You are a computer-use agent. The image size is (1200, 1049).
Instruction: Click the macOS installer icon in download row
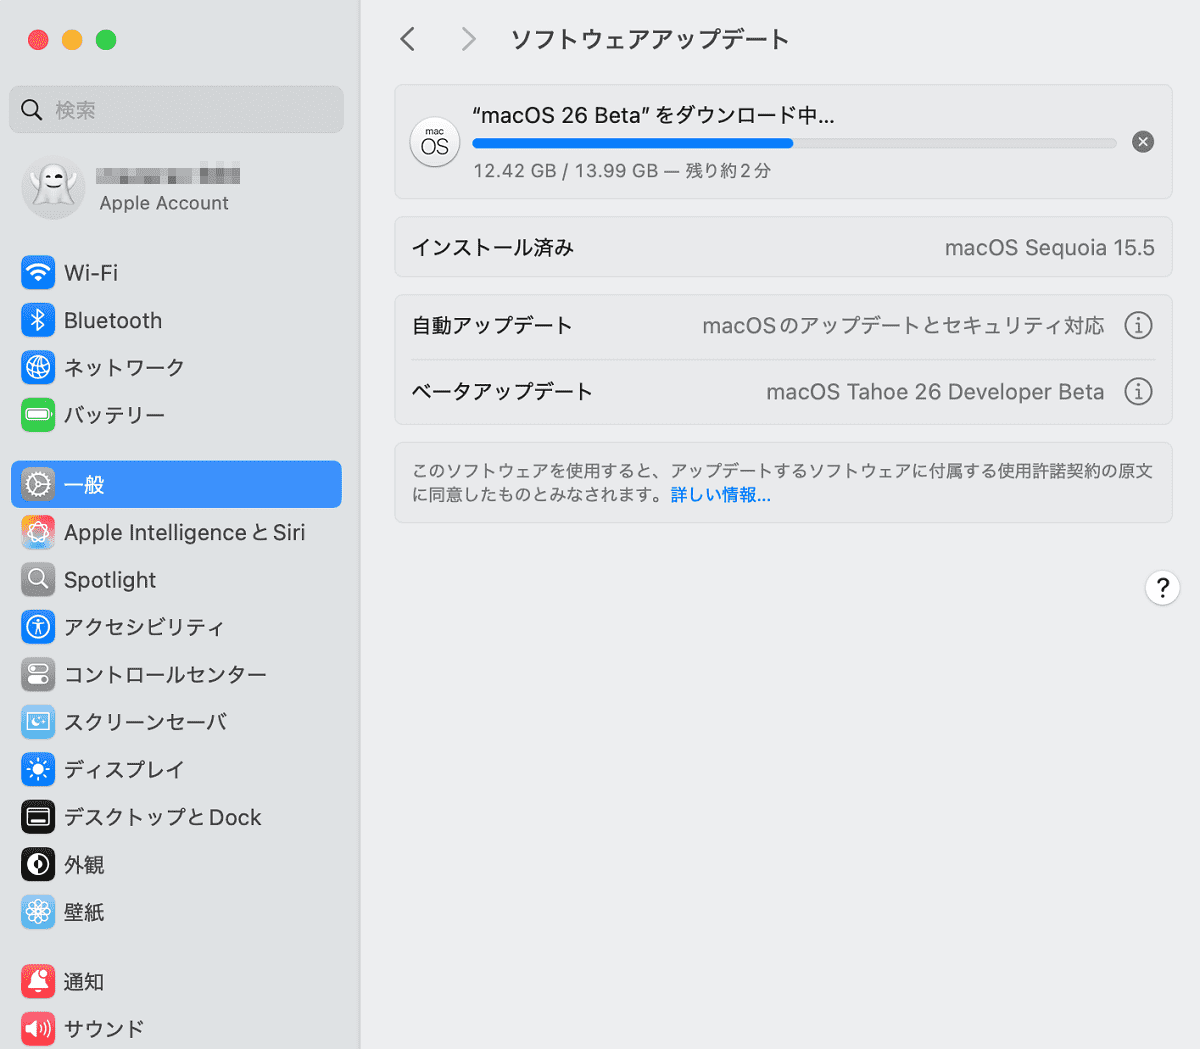click(435, 142)
